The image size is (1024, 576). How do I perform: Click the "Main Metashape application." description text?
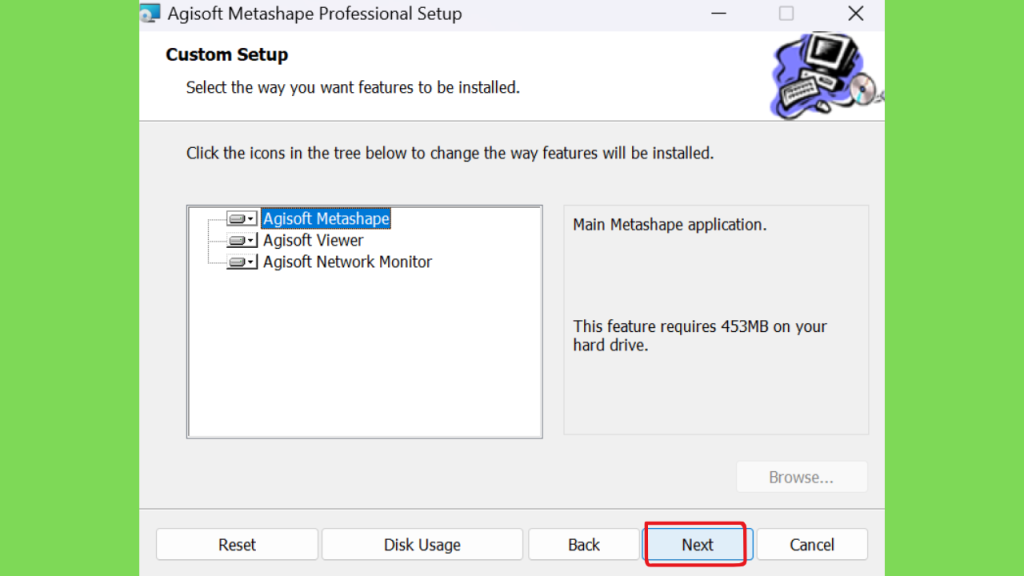pyautogui.click(x=669, y=225)
